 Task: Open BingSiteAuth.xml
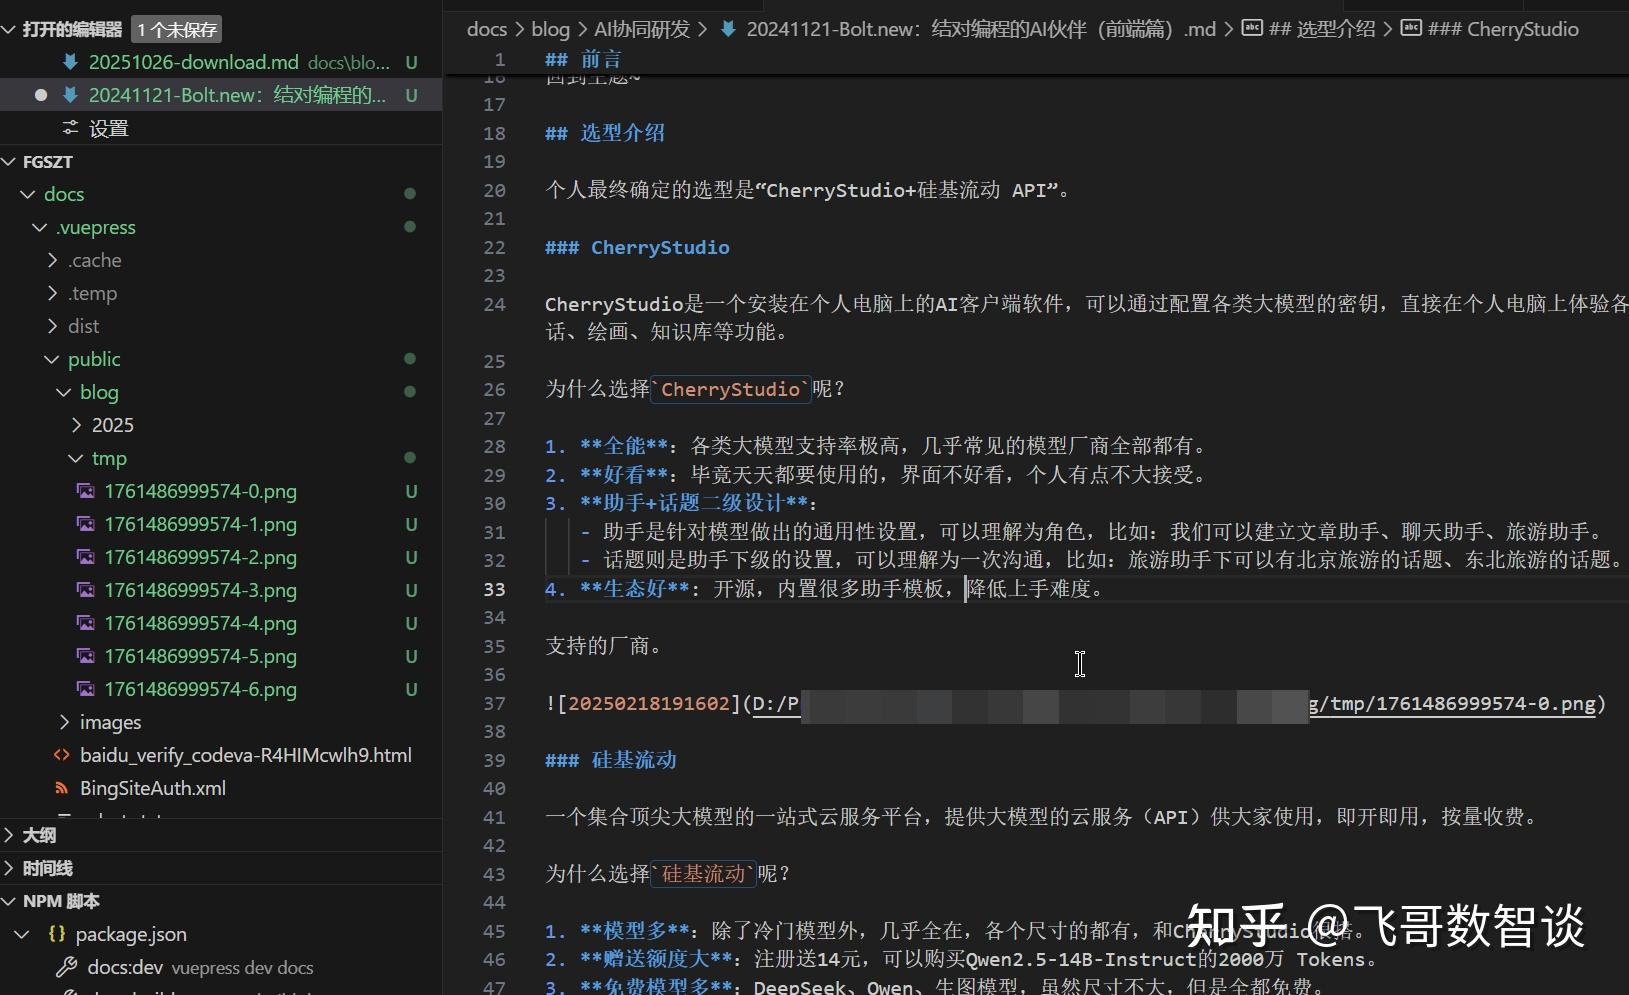(x=153, y=788)
